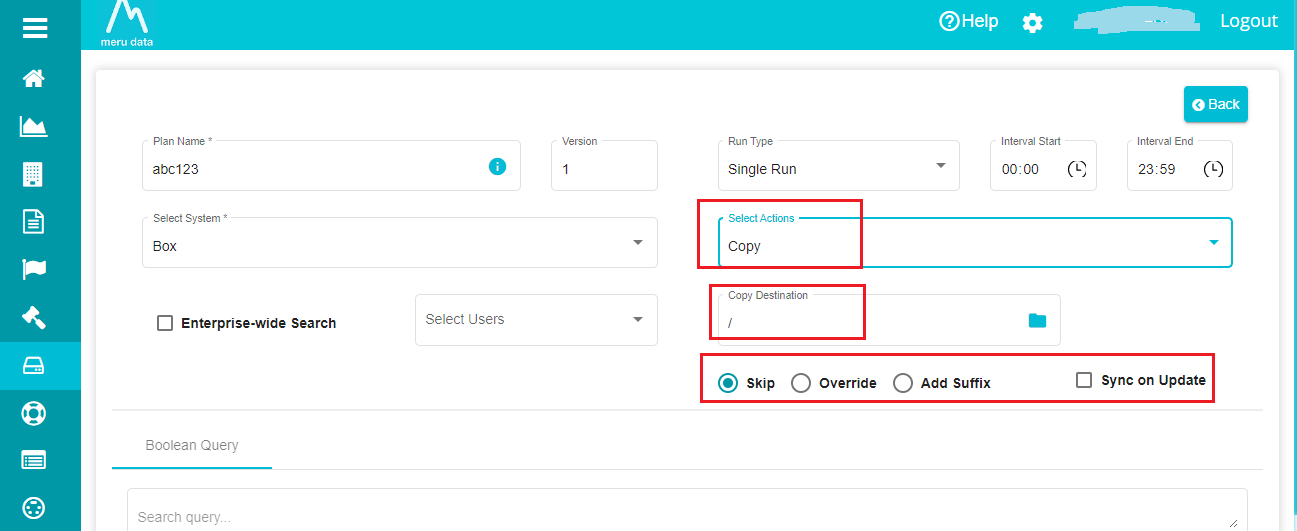The image size is (1297, 531).
Task: Focus the Version field
Action: pyautogui.click(x=604, y=165)
